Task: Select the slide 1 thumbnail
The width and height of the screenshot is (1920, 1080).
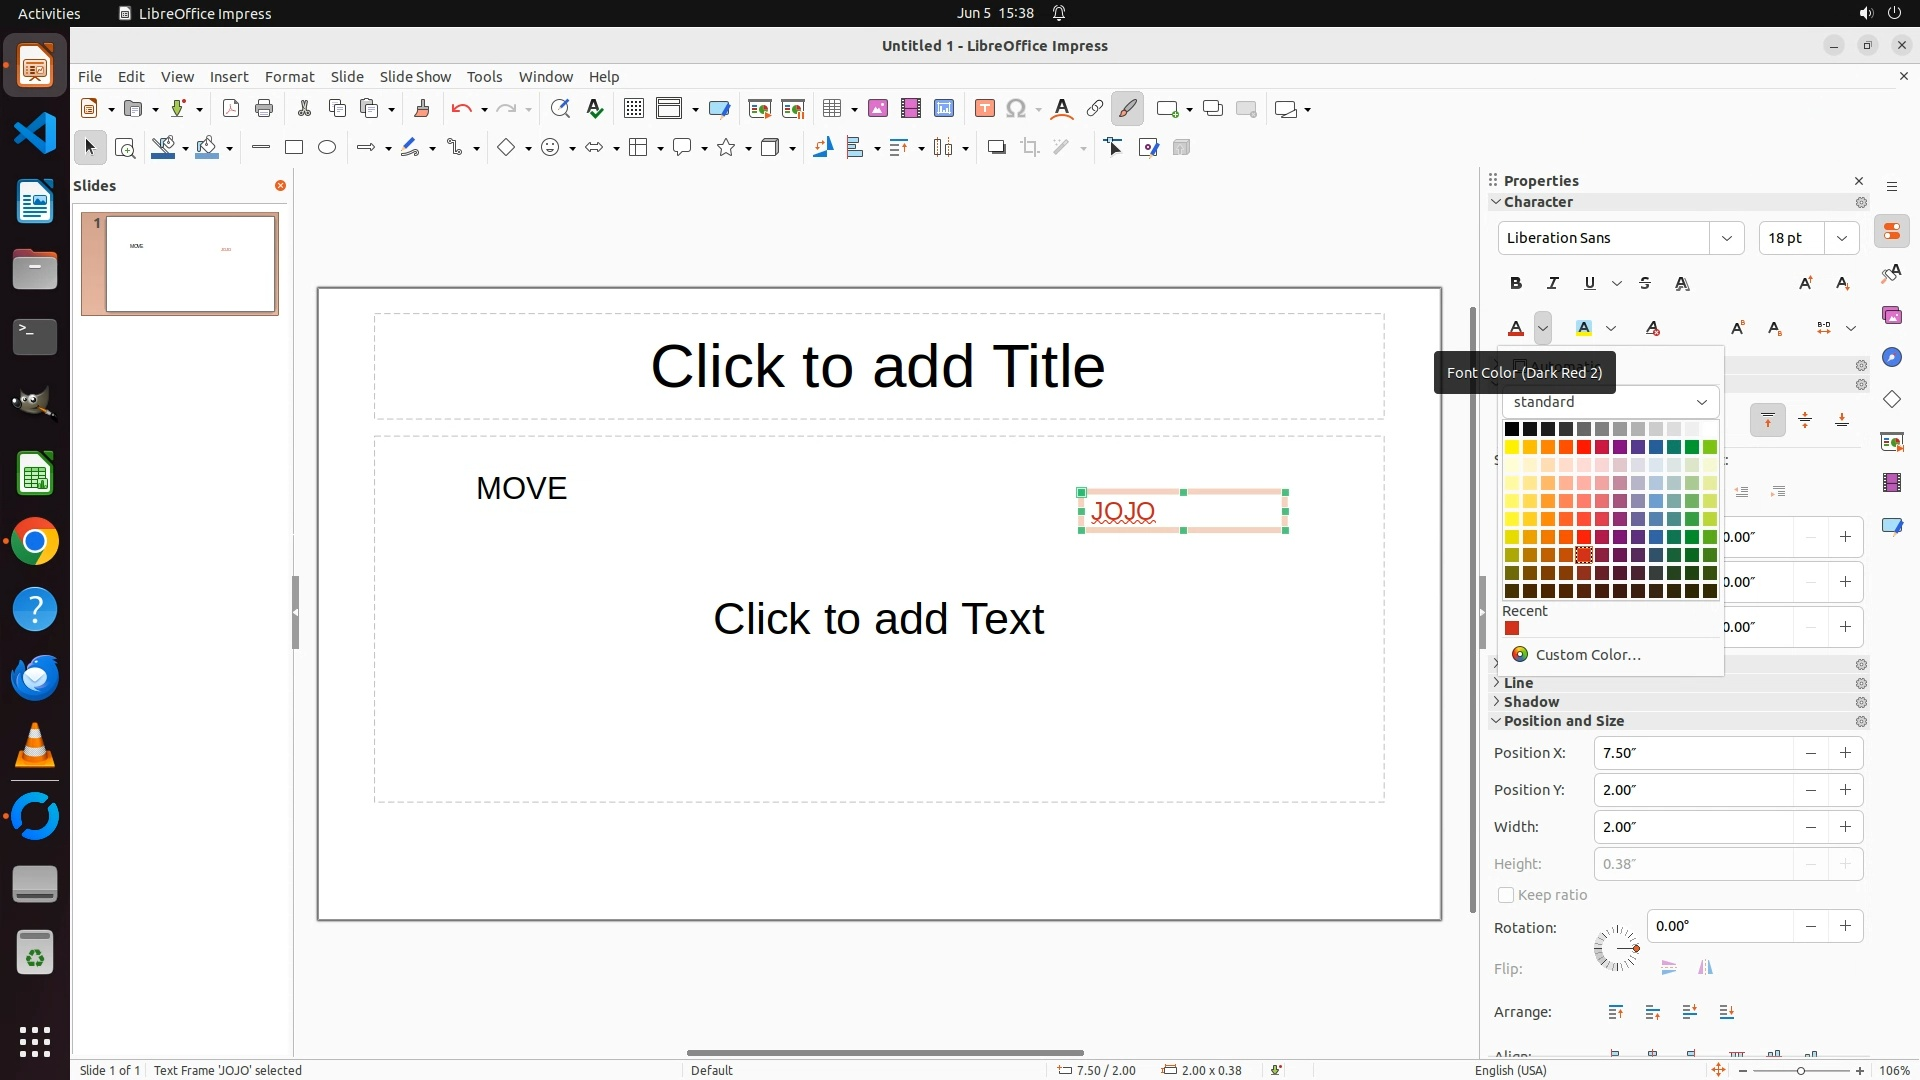Action: point(190,264)
